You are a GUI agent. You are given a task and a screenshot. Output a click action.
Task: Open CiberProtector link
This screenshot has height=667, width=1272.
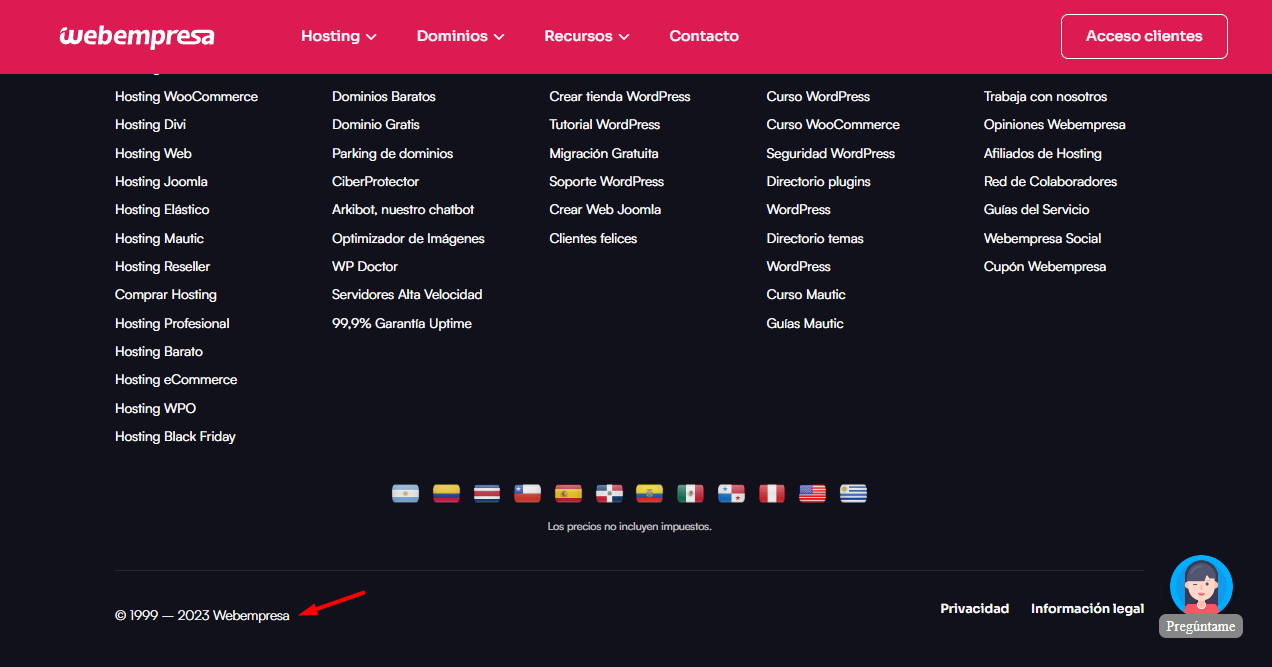(375, 182)
